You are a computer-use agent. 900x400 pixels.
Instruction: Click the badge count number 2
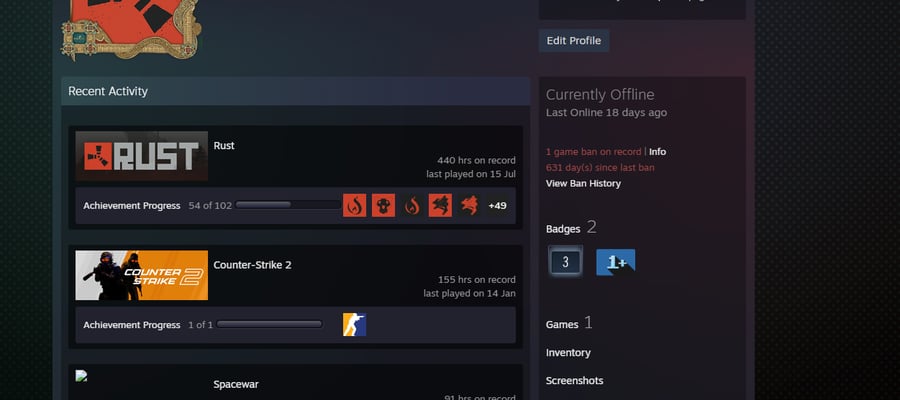591,227
